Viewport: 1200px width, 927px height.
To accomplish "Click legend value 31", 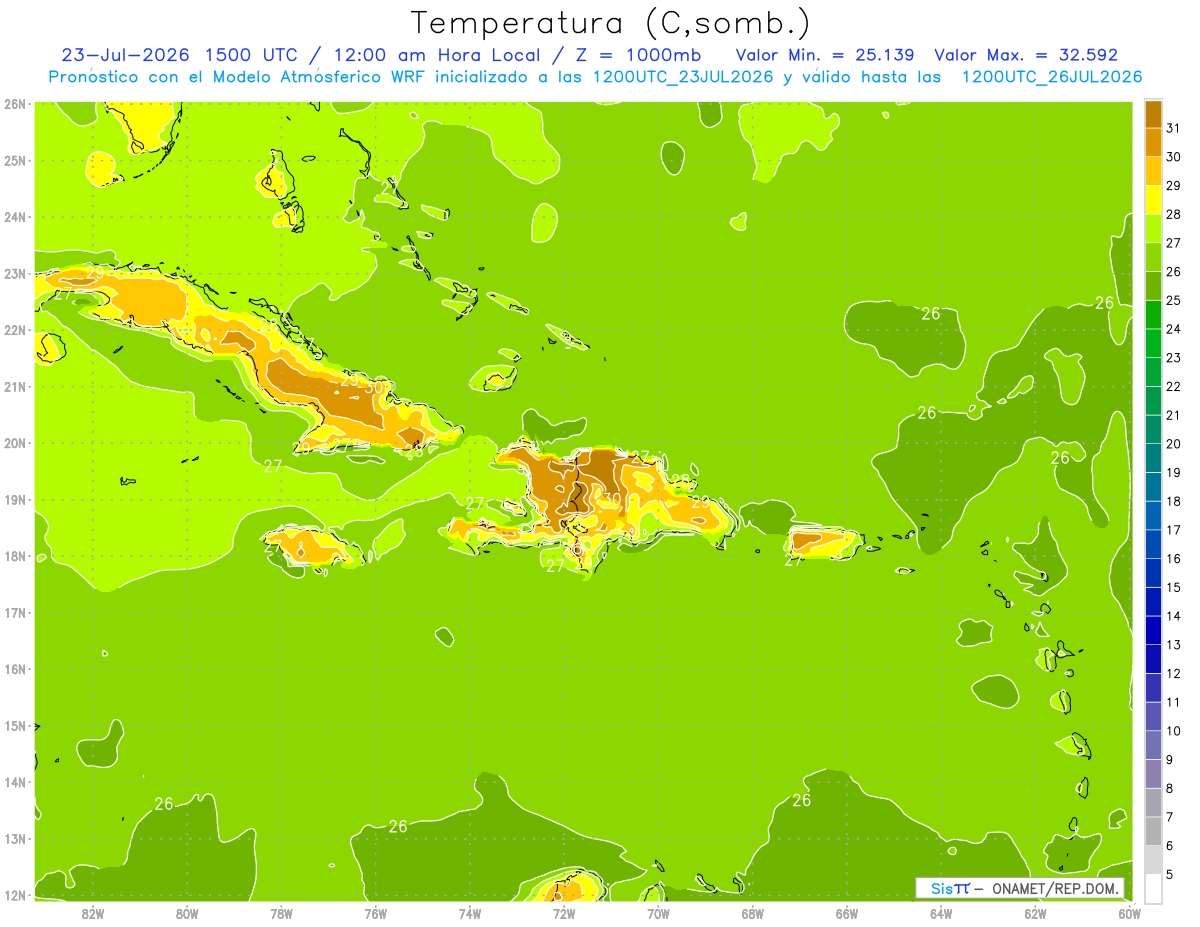I will tap(1174, 127).
